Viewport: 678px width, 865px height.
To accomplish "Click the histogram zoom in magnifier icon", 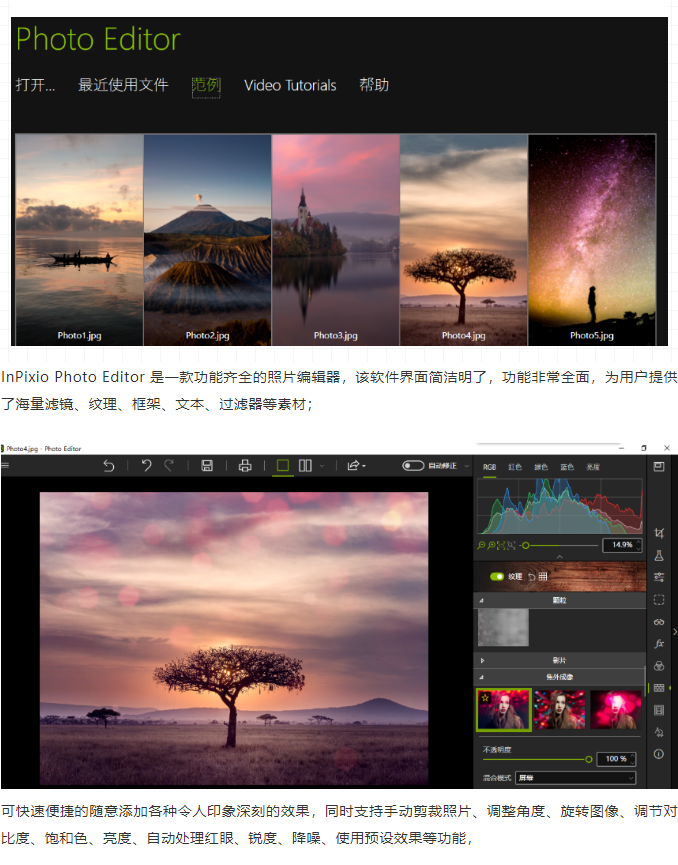I will pyautogui.click(x=492, y=545).
